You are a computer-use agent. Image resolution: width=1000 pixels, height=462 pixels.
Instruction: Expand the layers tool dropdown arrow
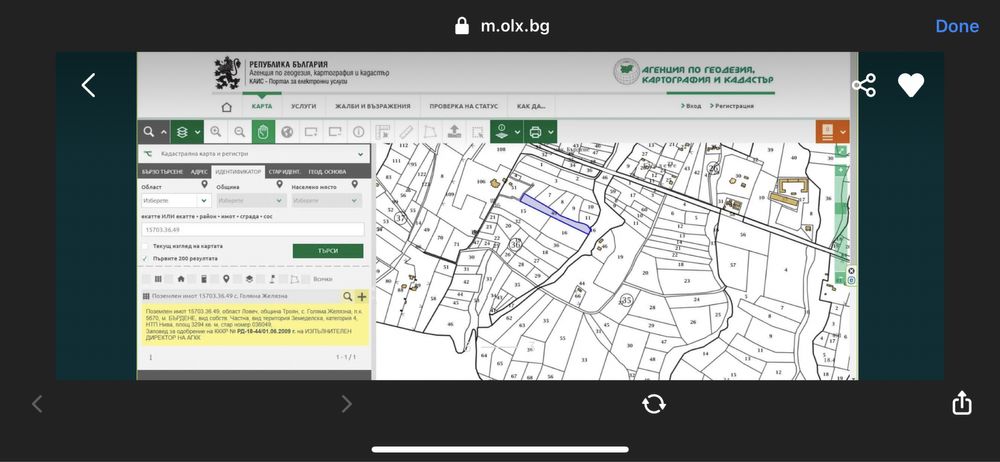[197, 132]
